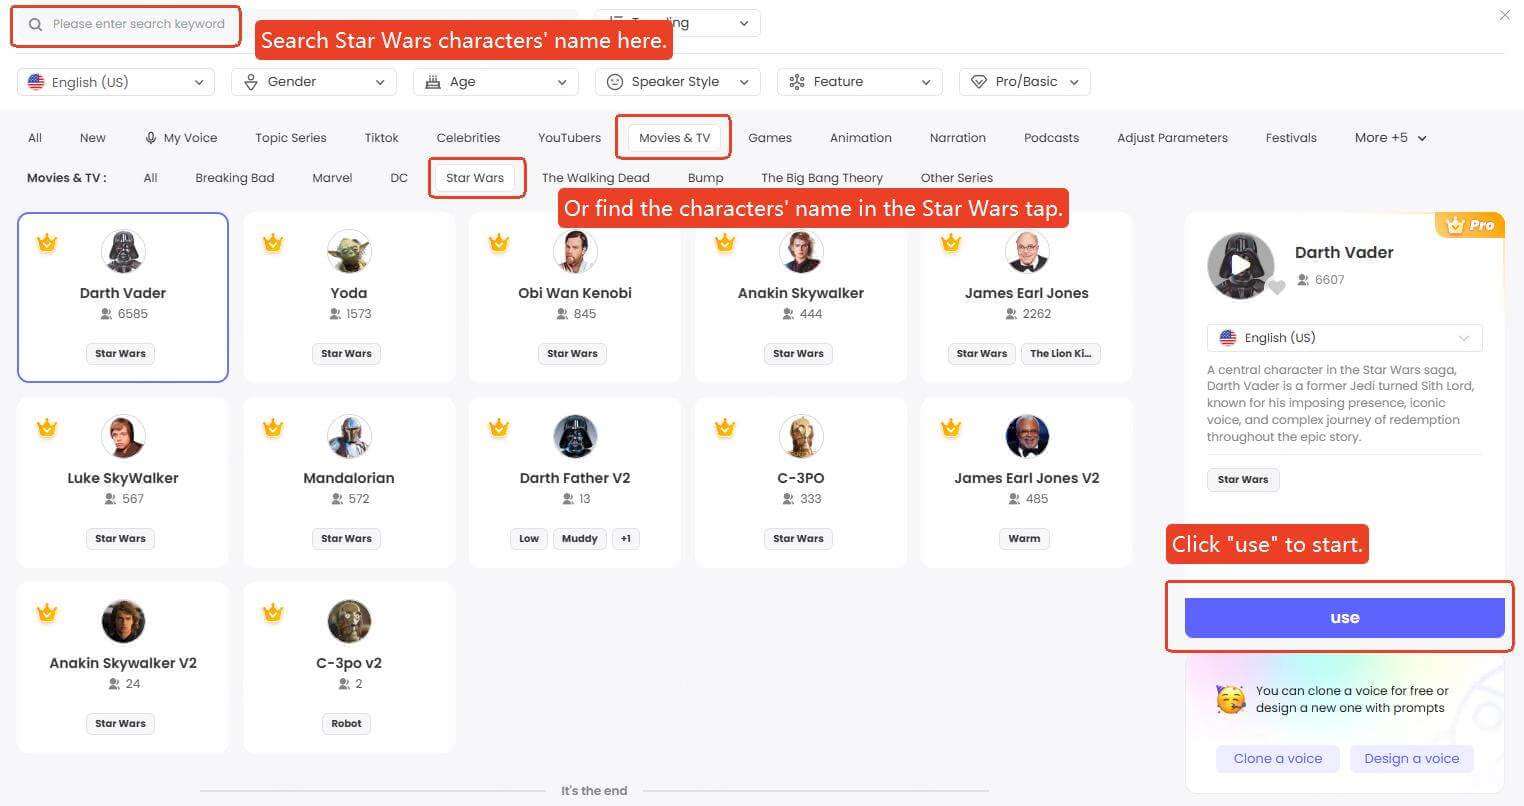The height and width of the screenshot is (806, 1524).
Task: Click the diamond icon in Pro/Basic filter
Action: tap(979, 82)
